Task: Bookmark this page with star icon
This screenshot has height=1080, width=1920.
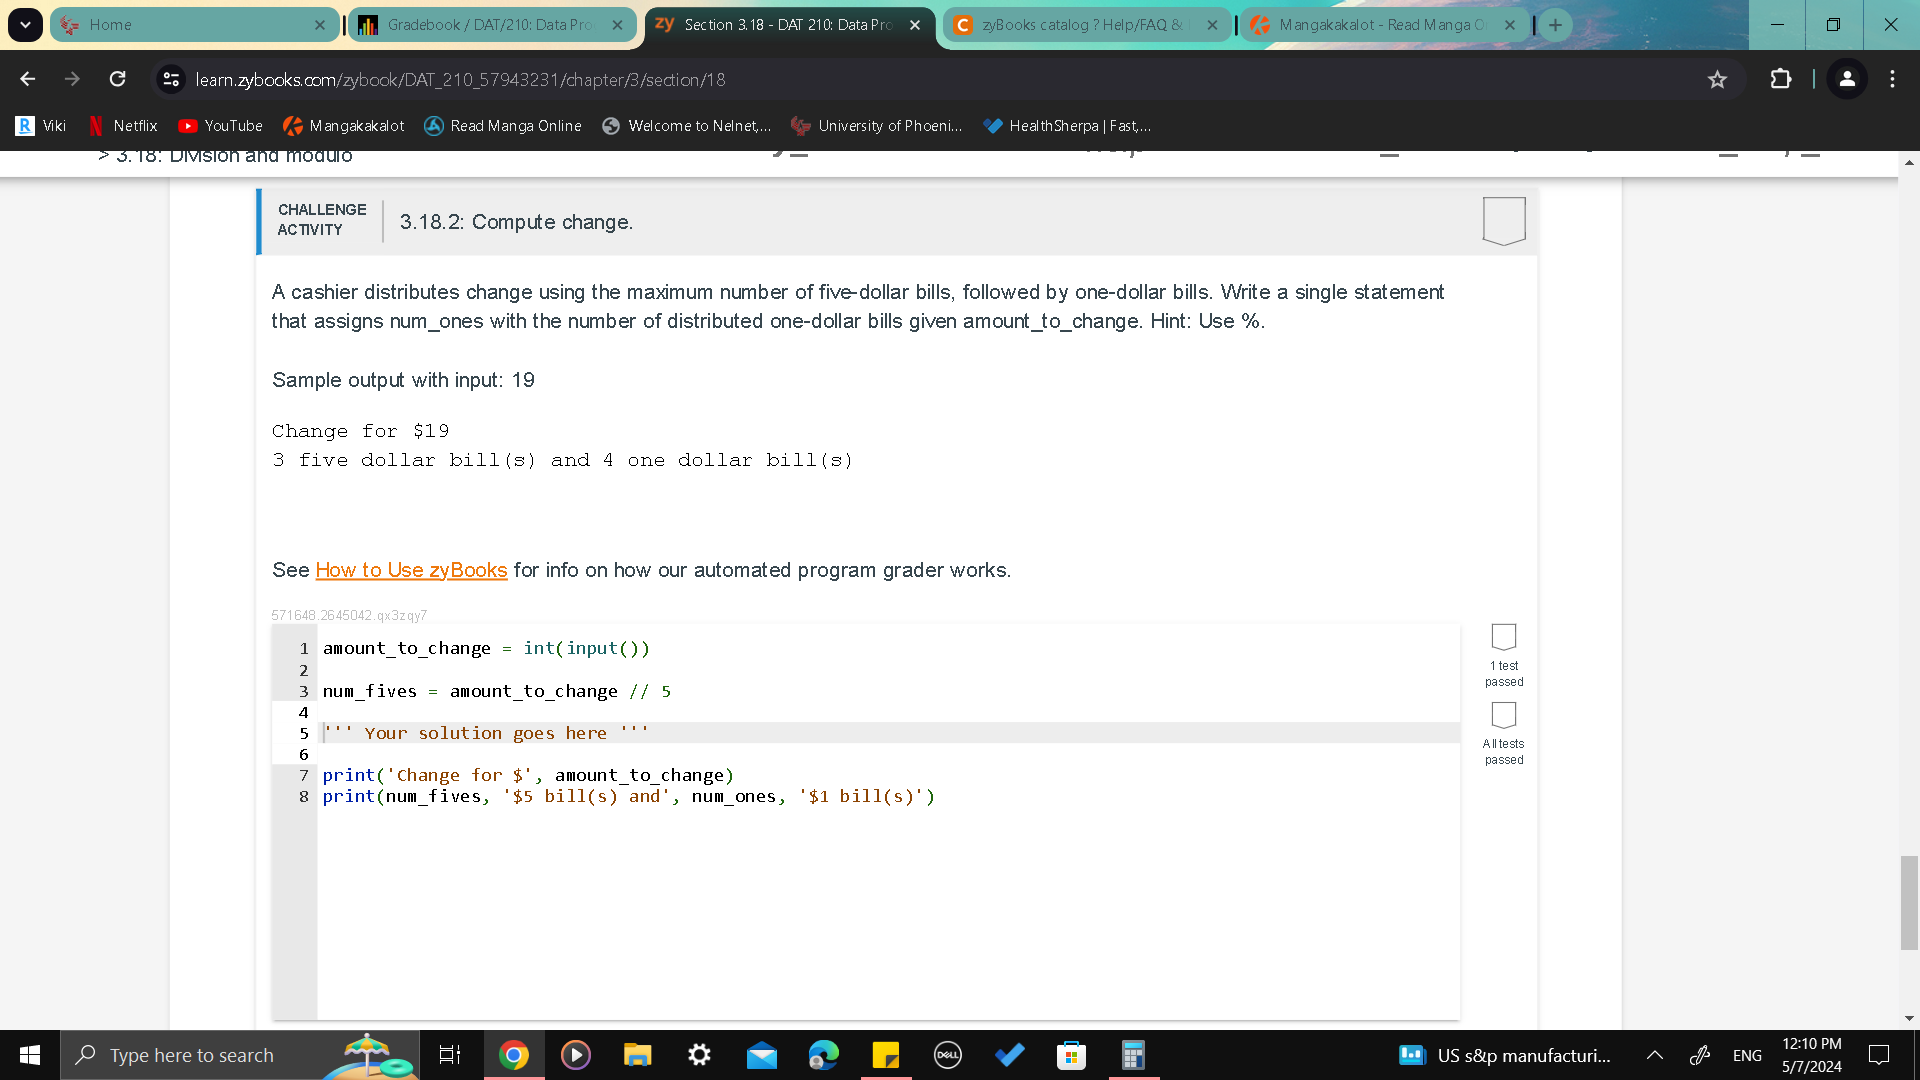Action: [1717, 79]
